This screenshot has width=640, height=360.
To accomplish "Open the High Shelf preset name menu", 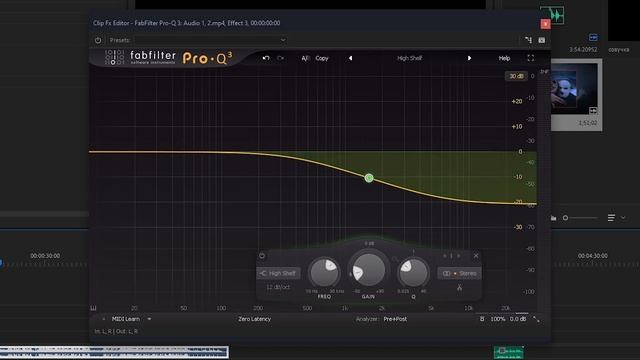I will click(x=409, y=58).
